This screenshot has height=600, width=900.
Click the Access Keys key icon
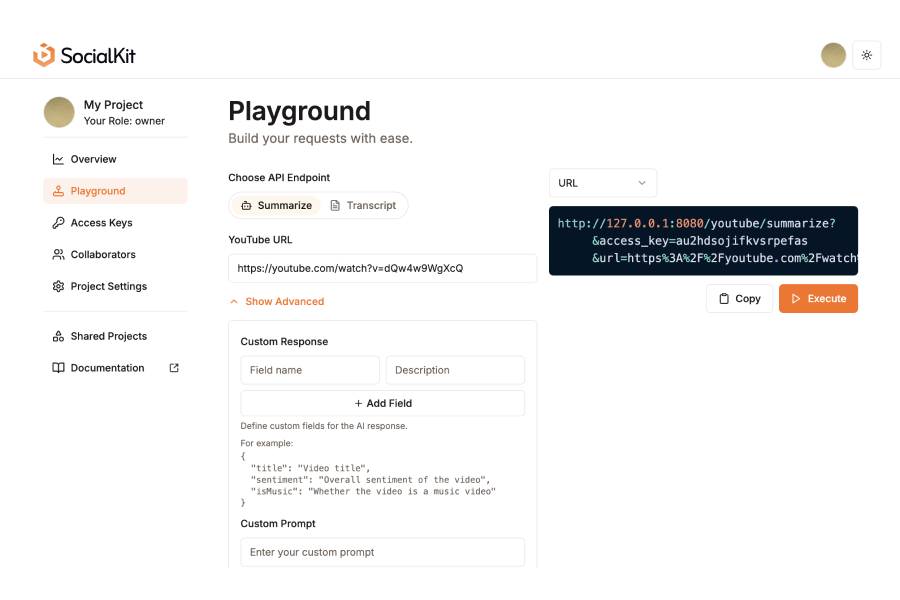tap(58, 223)
